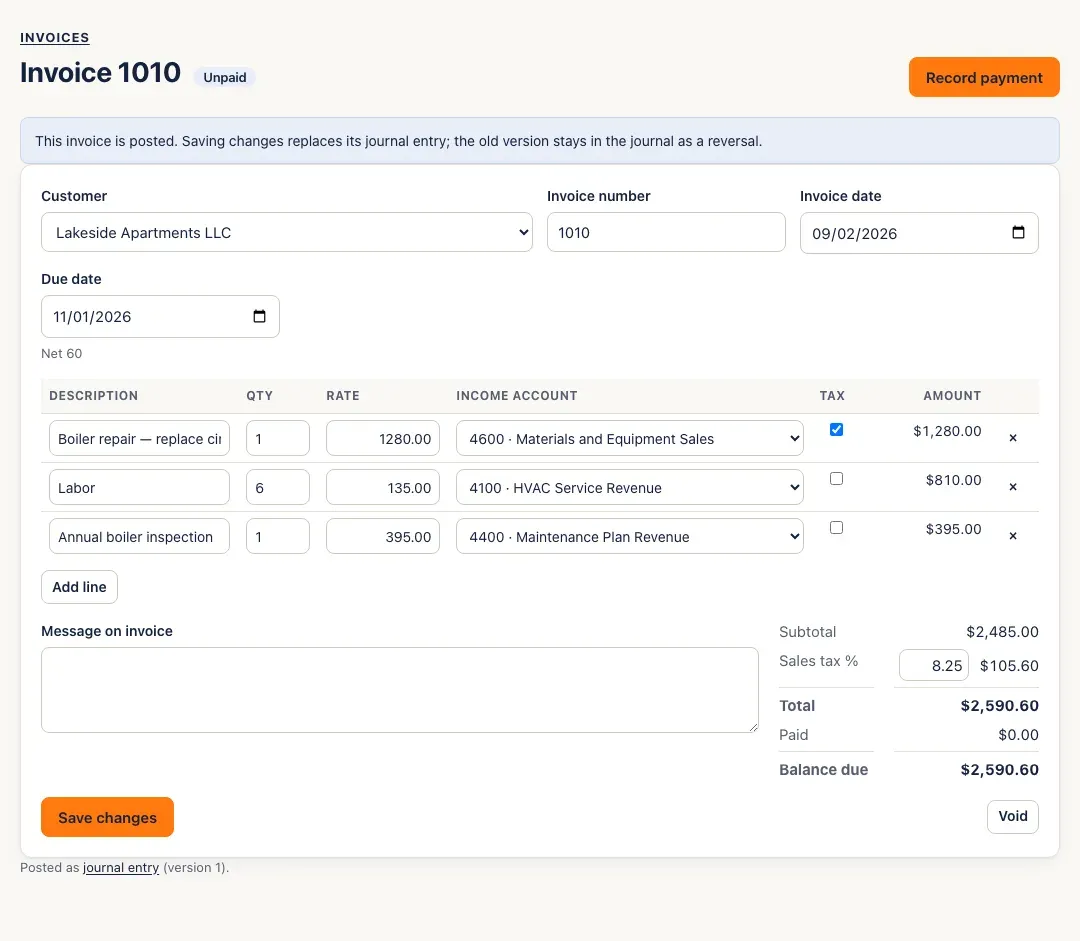Open the journal entry link
The height and width of the screenshot is (941, 1080).
coord(121,867)
